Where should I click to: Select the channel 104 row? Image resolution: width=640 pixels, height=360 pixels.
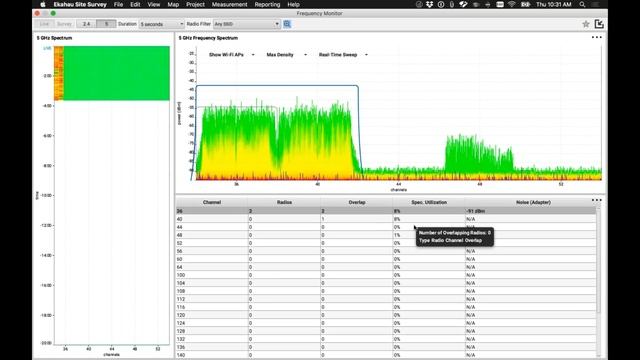click(386, 283)
